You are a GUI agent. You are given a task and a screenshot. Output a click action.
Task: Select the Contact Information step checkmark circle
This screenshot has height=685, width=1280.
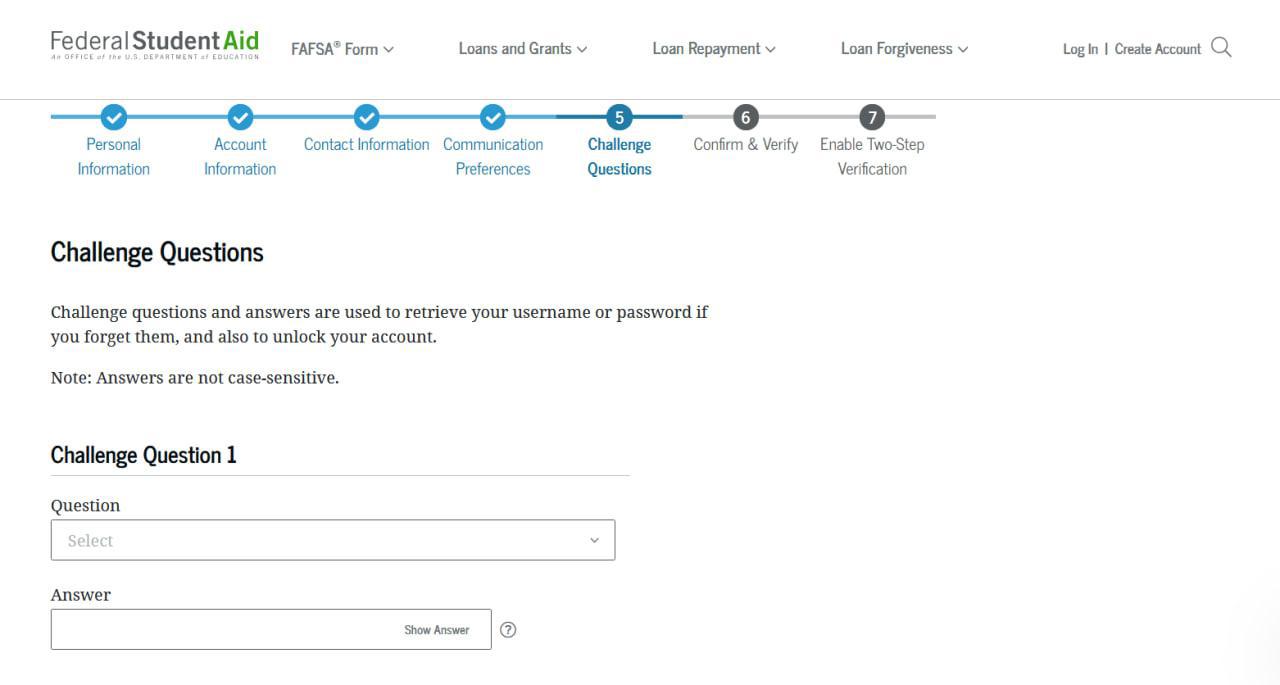367,117
